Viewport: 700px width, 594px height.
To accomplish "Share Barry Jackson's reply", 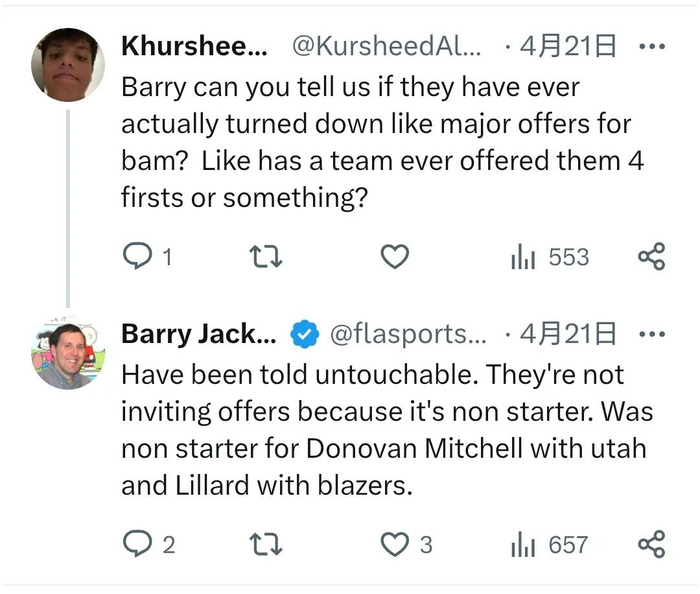I will point(651,544).
